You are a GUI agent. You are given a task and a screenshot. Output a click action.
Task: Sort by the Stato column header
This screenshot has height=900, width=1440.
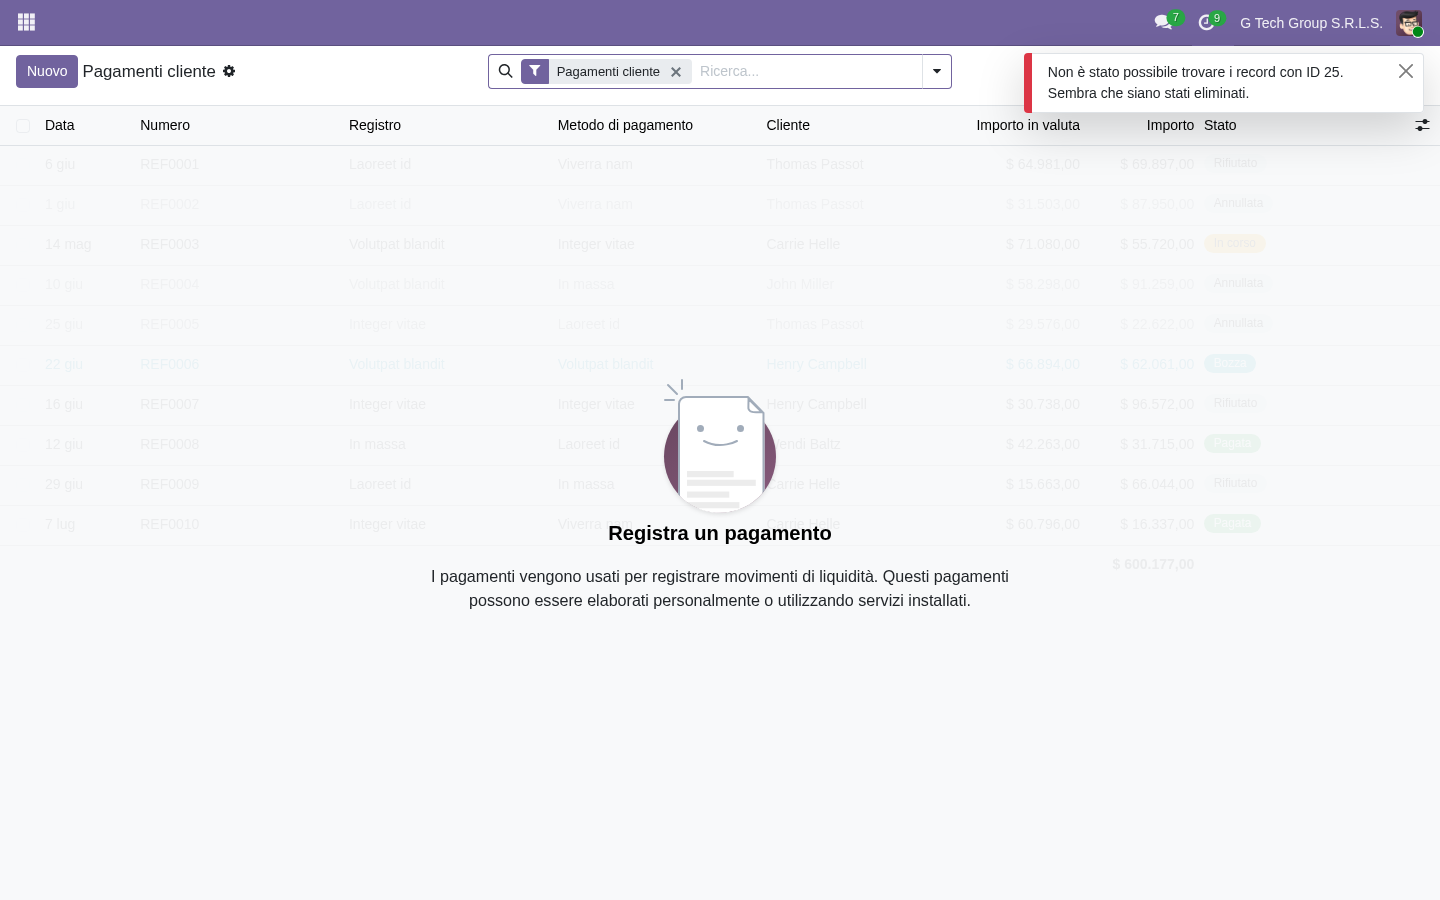tap(1220, 125)
